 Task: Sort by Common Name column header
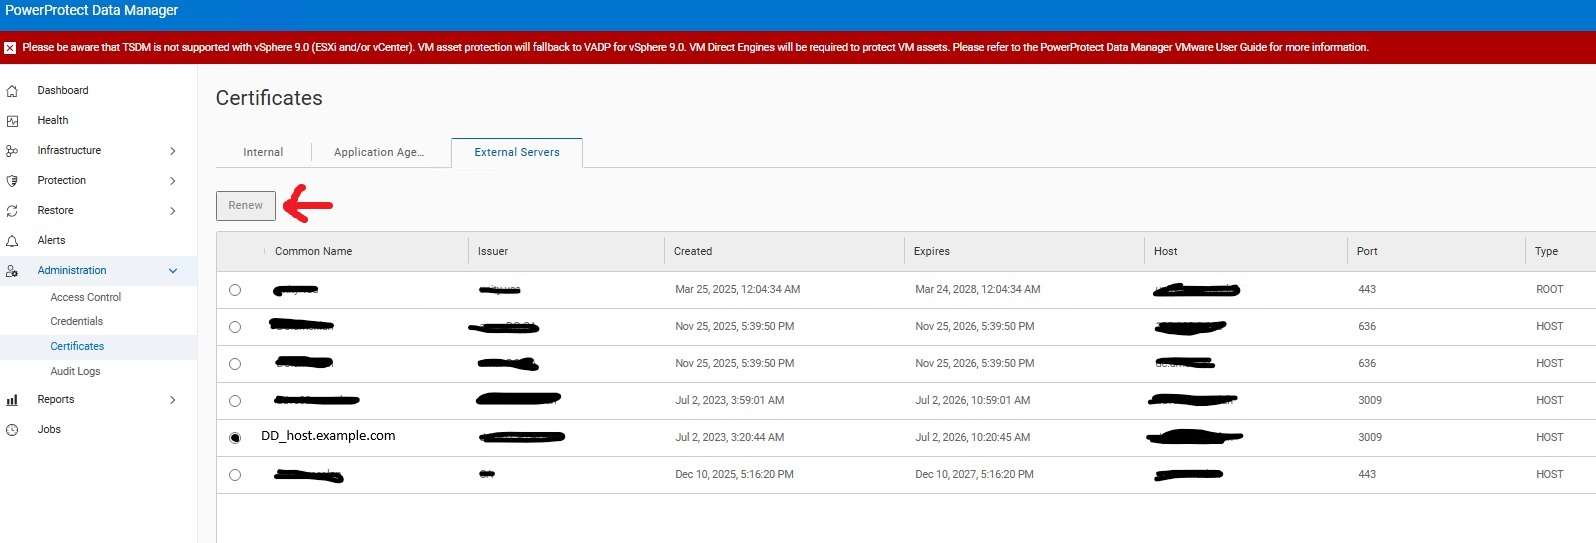tap(313, 251)
